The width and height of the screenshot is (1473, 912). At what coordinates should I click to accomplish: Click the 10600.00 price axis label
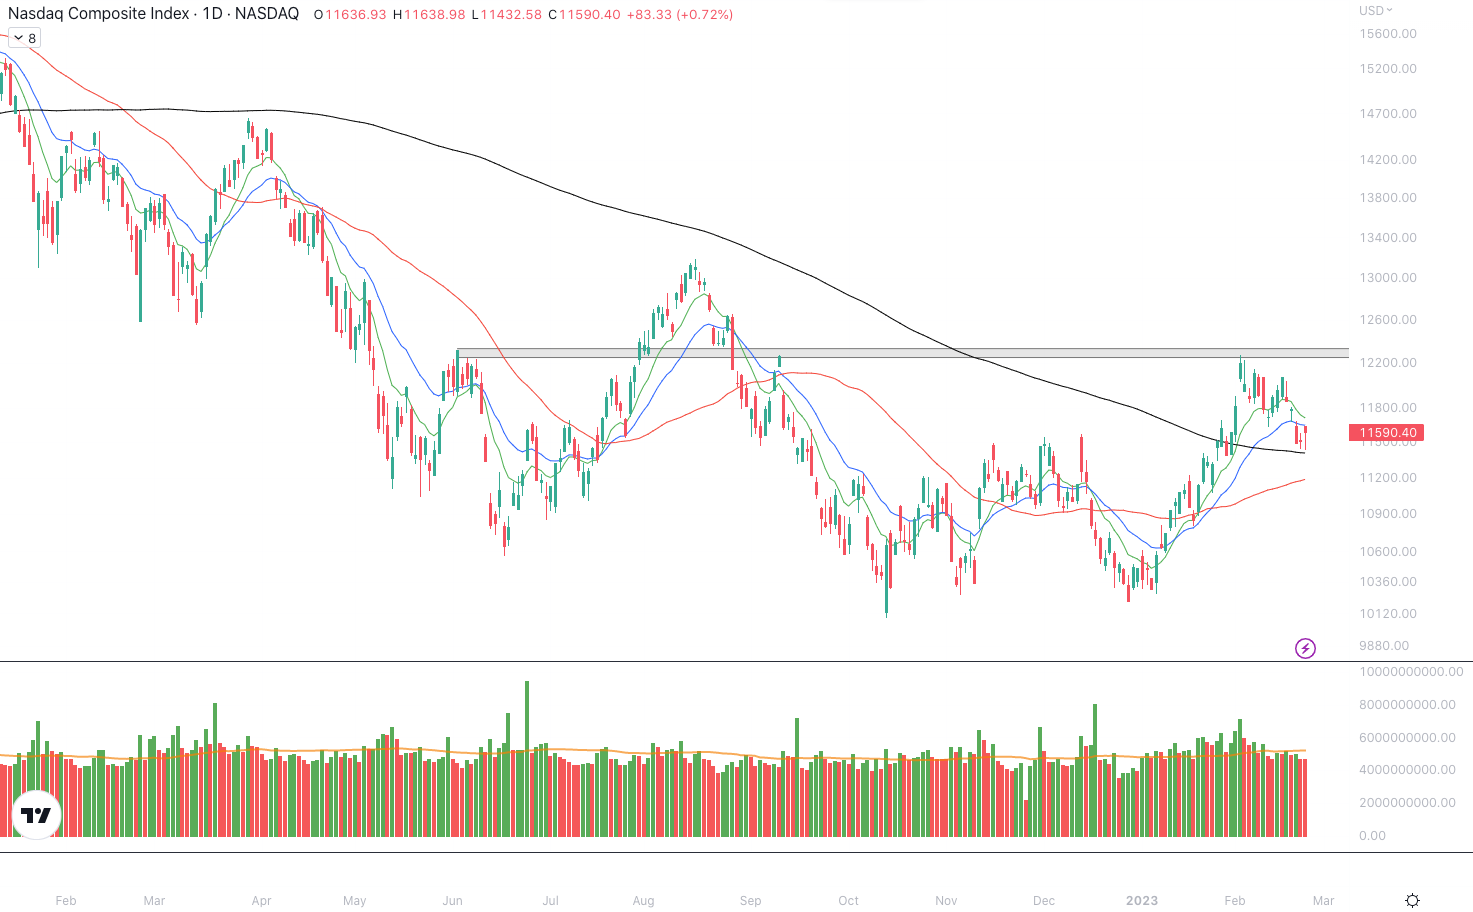point(1388,552)
